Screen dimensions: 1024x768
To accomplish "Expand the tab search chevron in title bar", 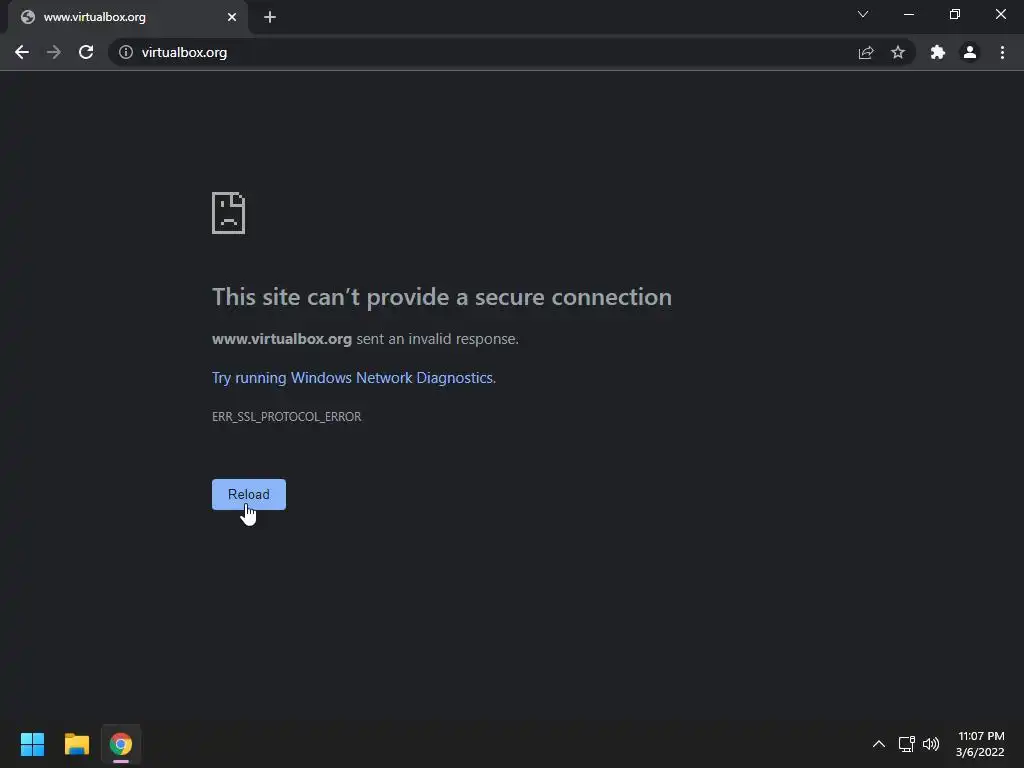I will click(x=863, y=14).
